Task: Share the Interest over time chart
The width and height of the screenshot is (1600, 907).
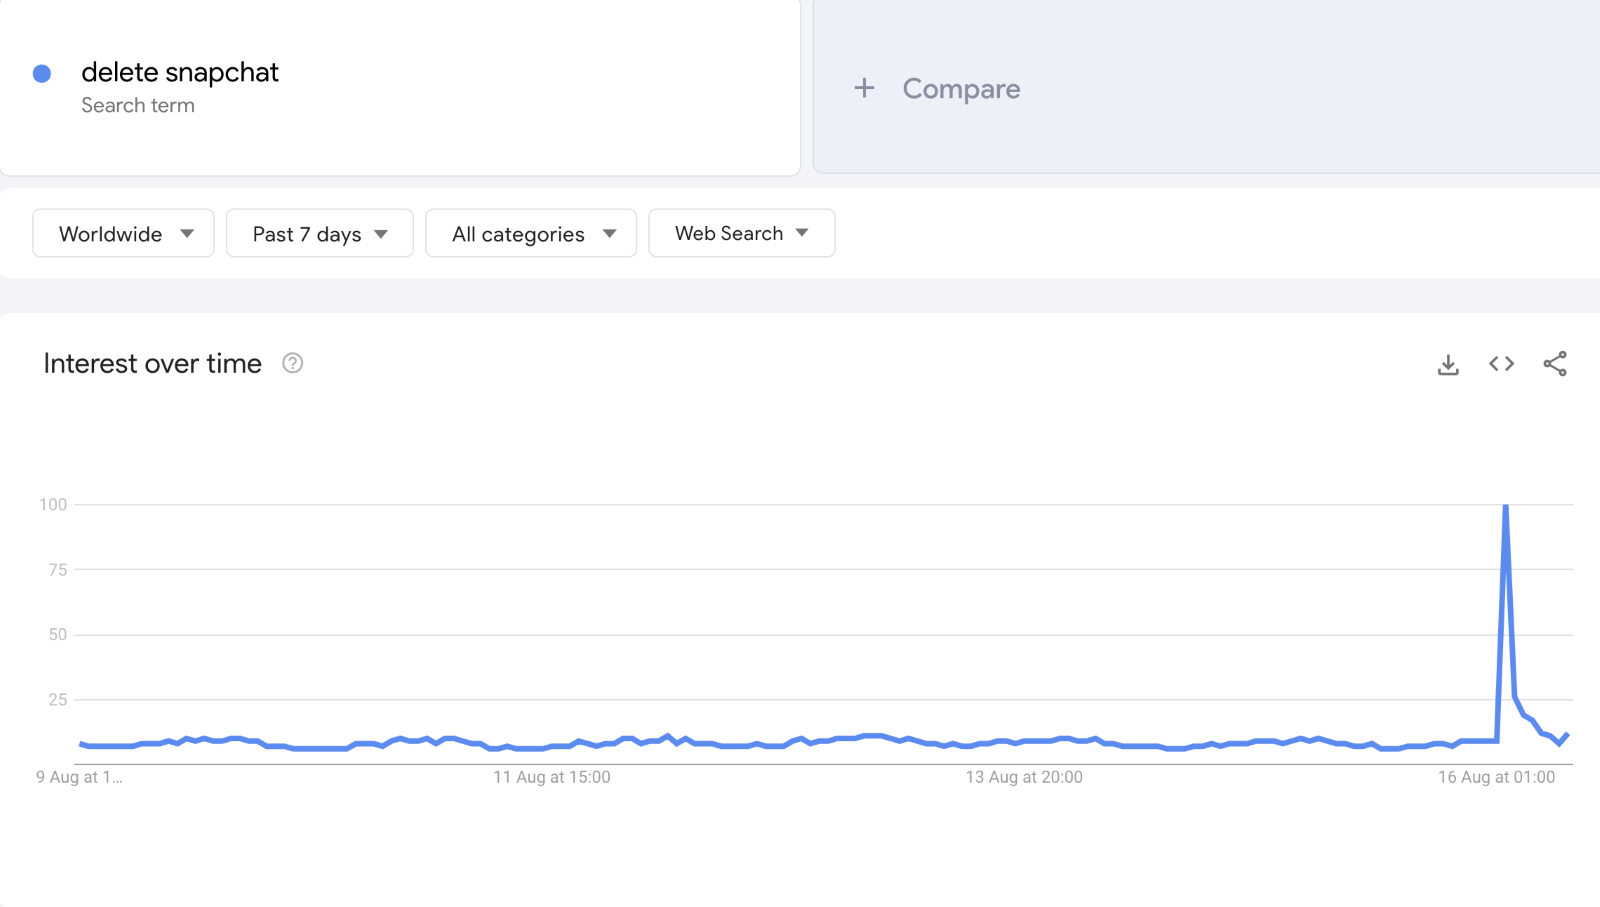Action: (x=1555, y=364)
